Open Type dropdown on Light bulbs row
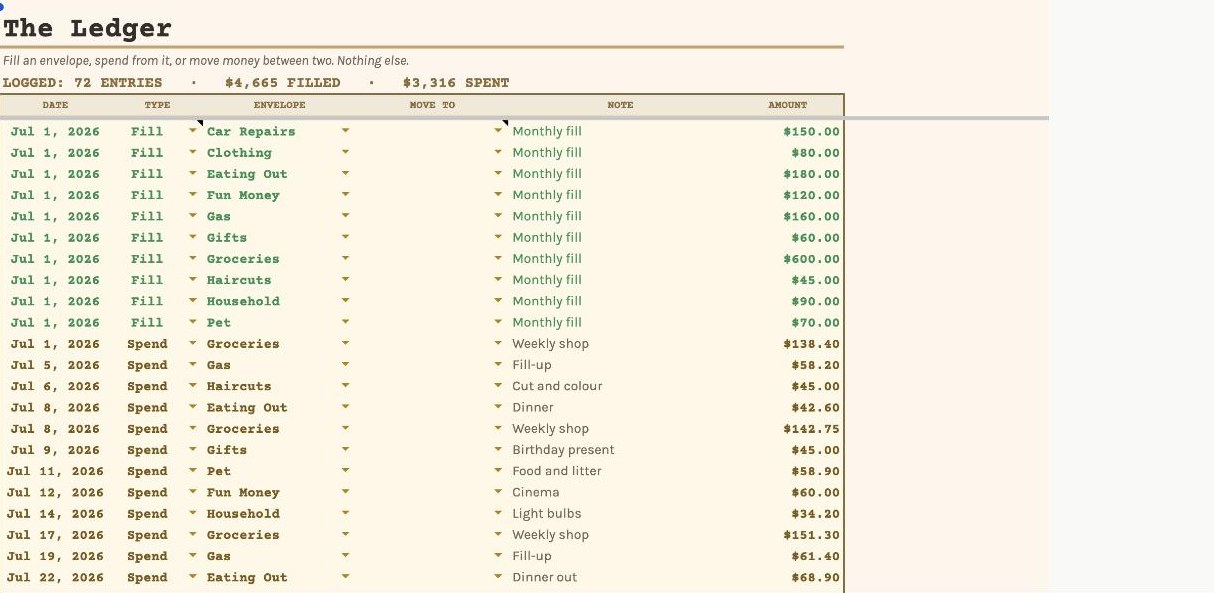 coord(193,514)
